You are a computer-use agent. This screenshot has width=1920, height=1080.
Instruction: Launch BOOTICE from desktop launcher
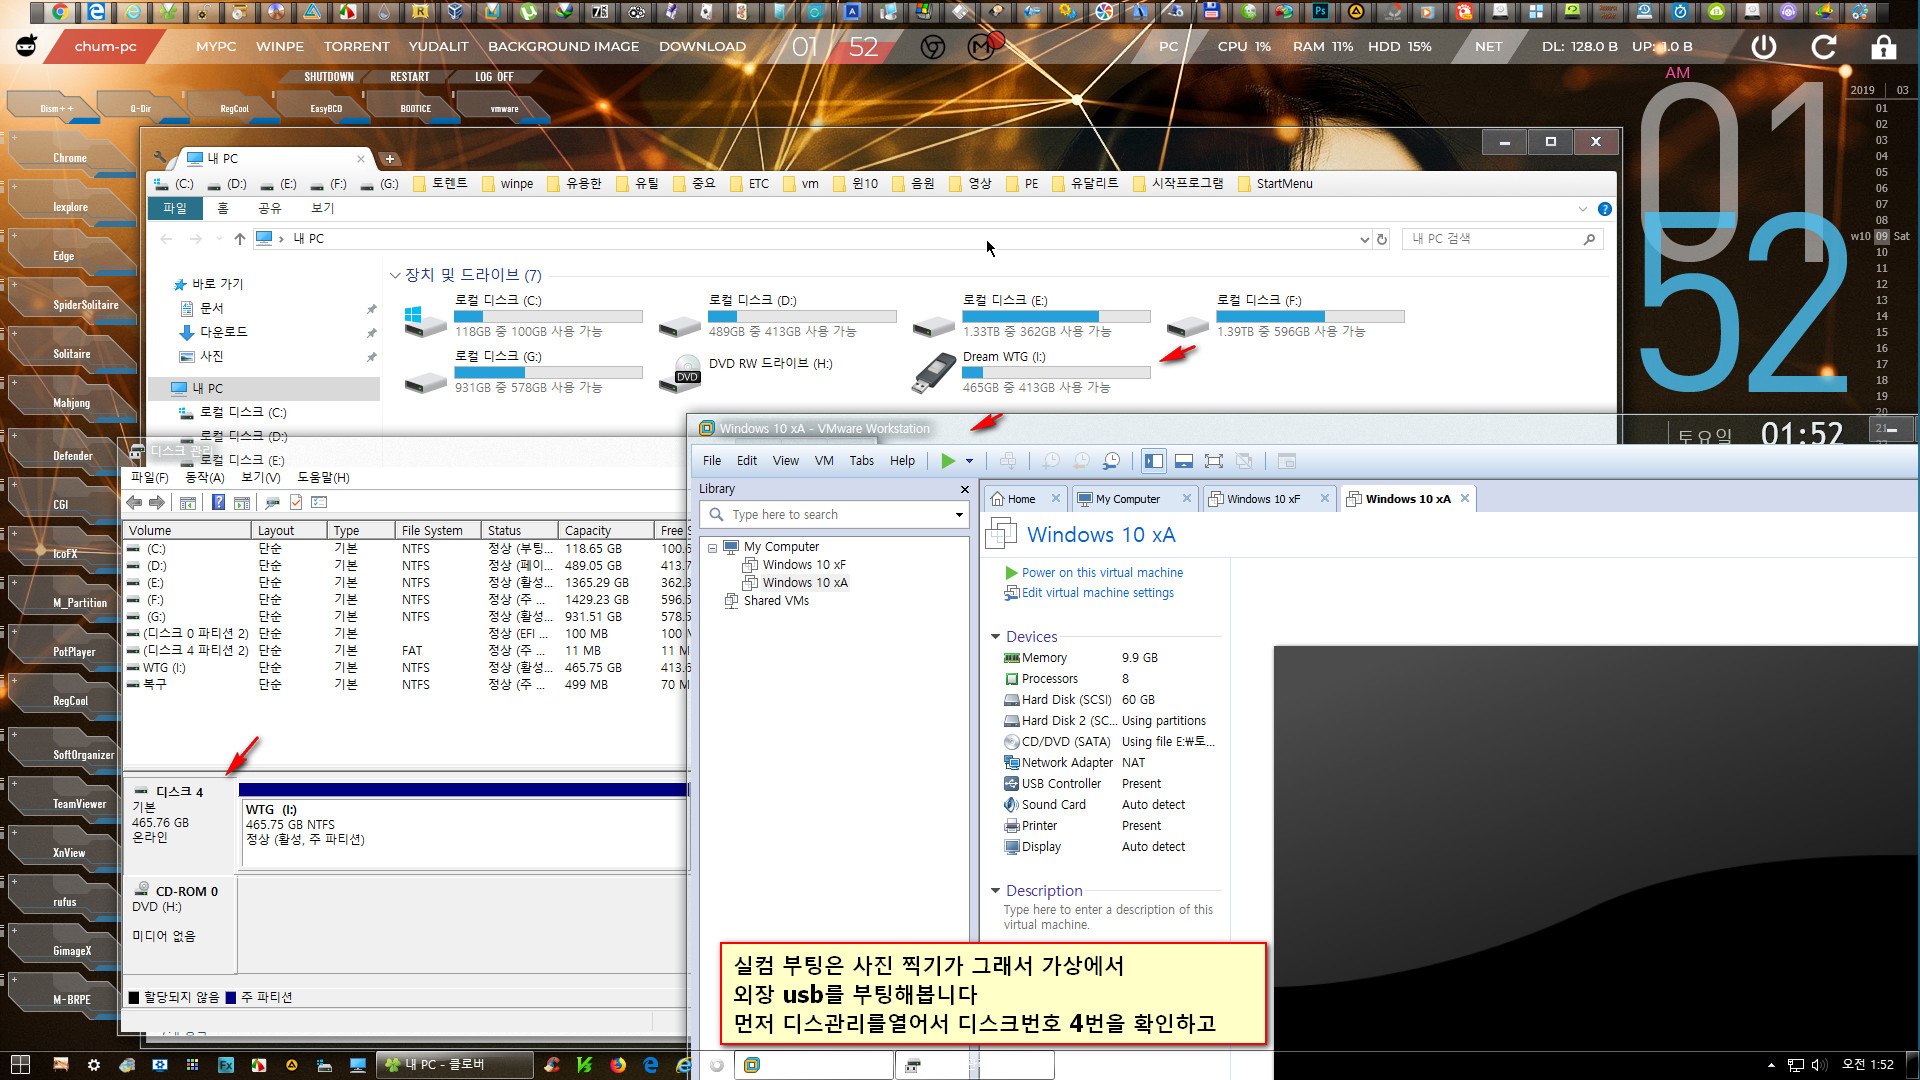(415, 108)
